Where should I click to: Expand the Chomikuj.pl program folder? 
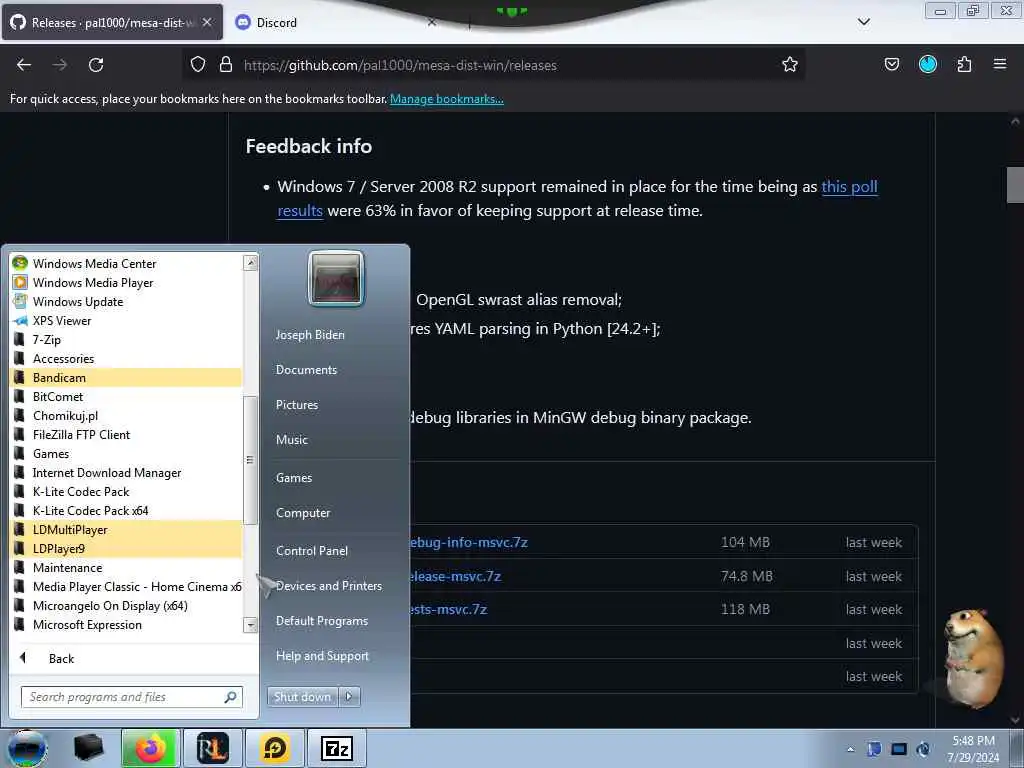[x=126, y=415]
